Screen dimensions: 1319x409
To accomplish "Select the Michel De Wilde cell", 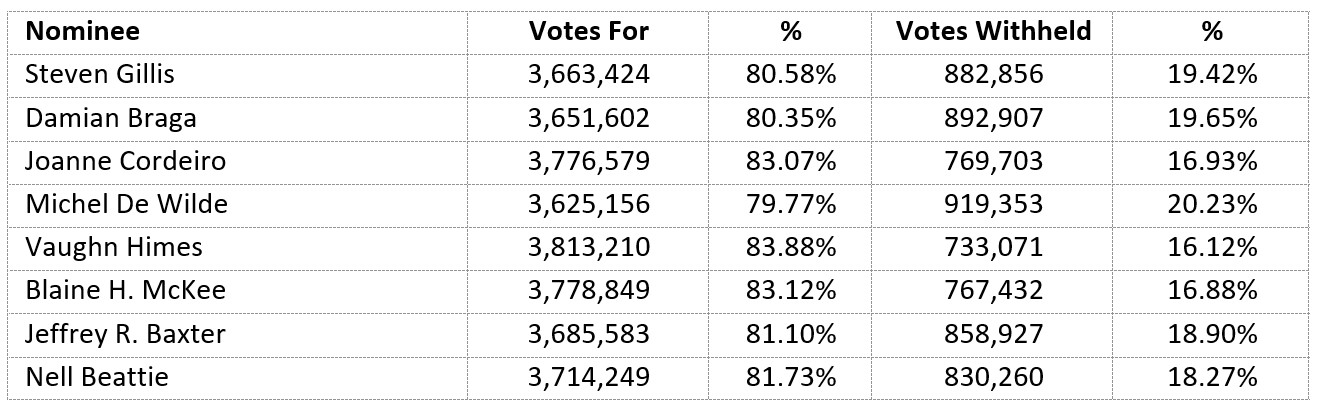I will [x=126, y=204].
